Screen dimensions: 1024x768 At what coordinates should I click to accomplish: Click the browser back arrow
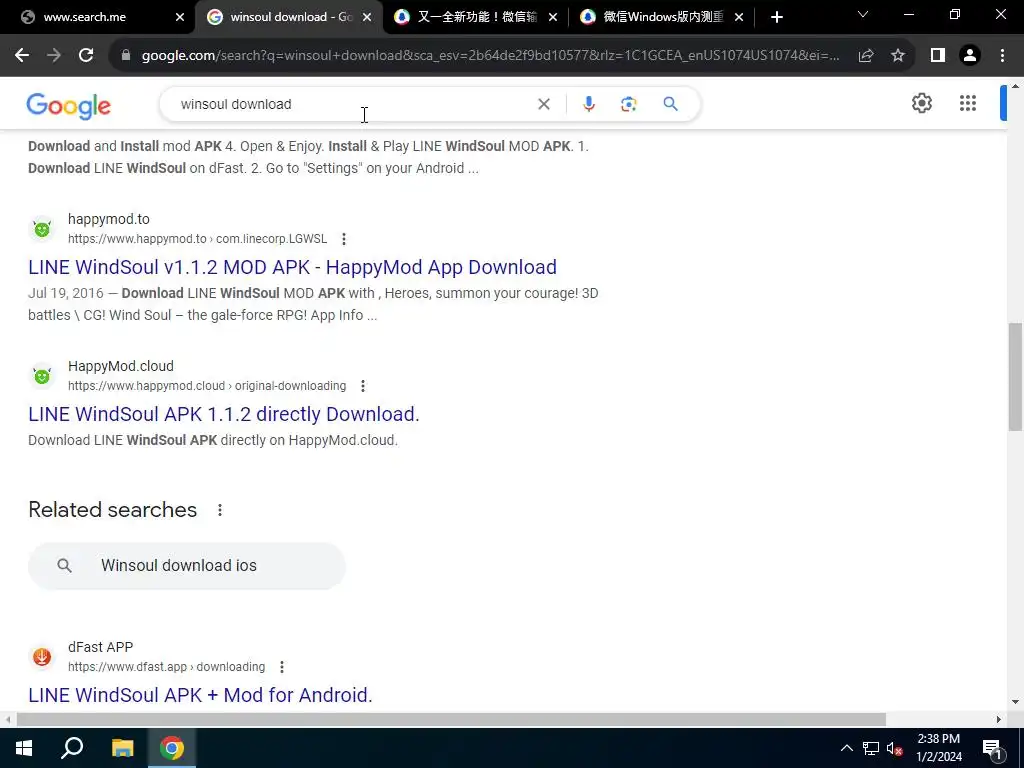pos(22,56)
